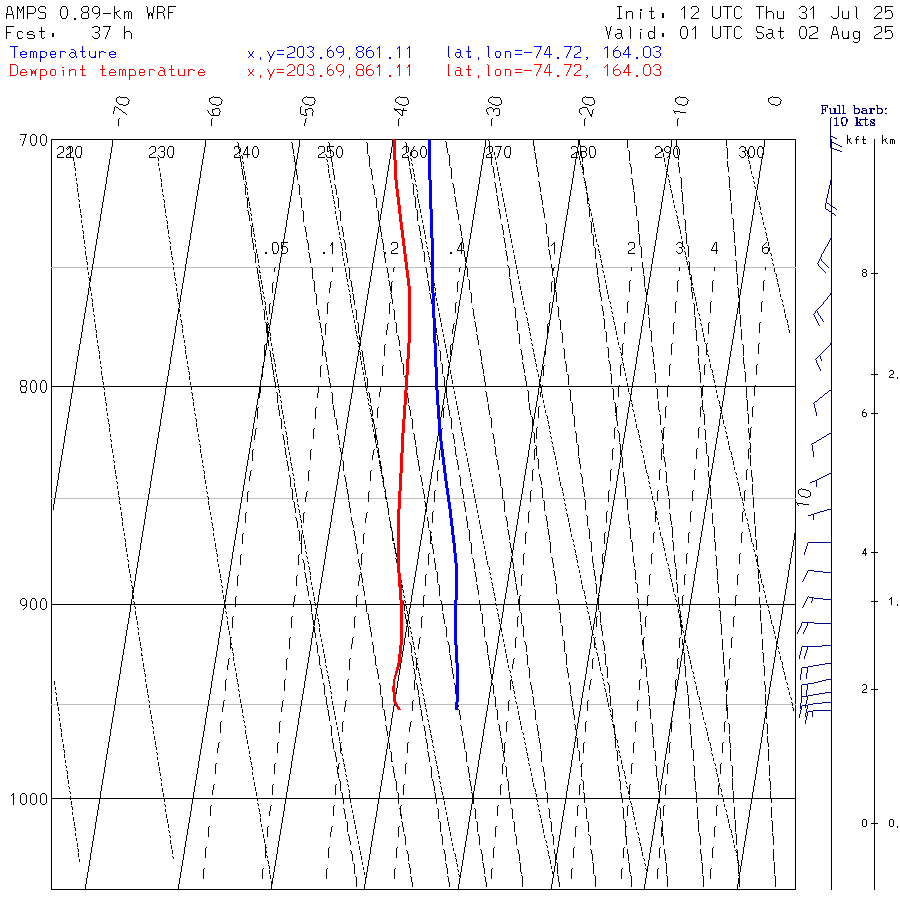Click the 700 pressure level label
Viewport: 900px width, 900px height.
click(33, 141)
